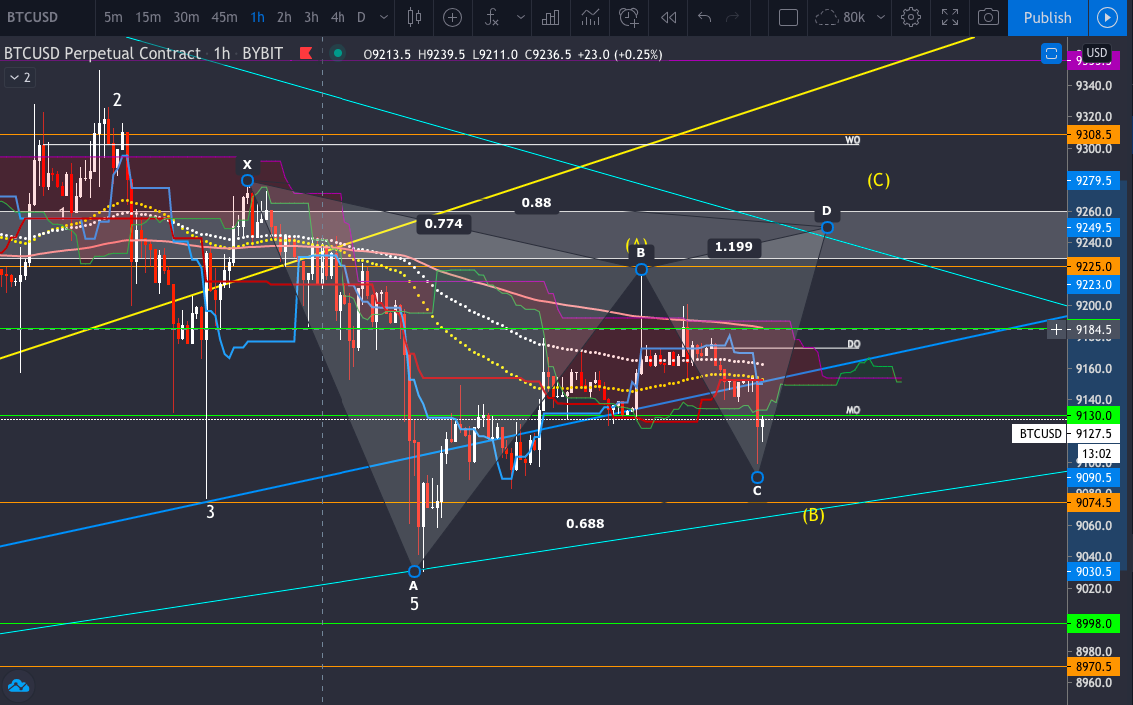Viewport: 1133px width, 705px height.
Task: Open indicator templates icon
Action: (x=590, y=17)
